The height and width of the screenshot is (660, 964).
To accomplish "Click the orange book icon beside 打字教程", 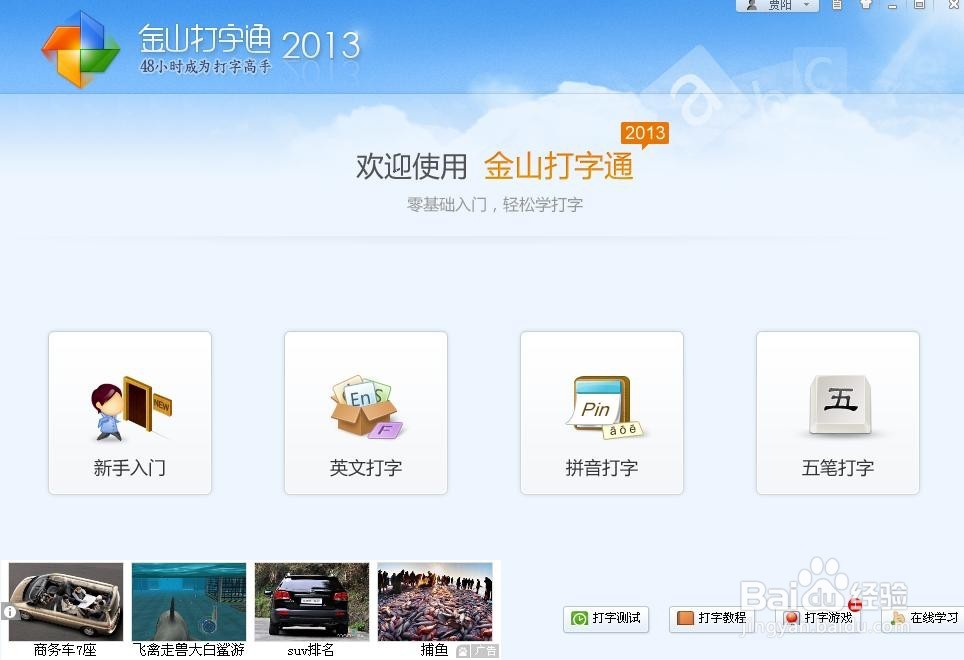I will tap(685, 618).
